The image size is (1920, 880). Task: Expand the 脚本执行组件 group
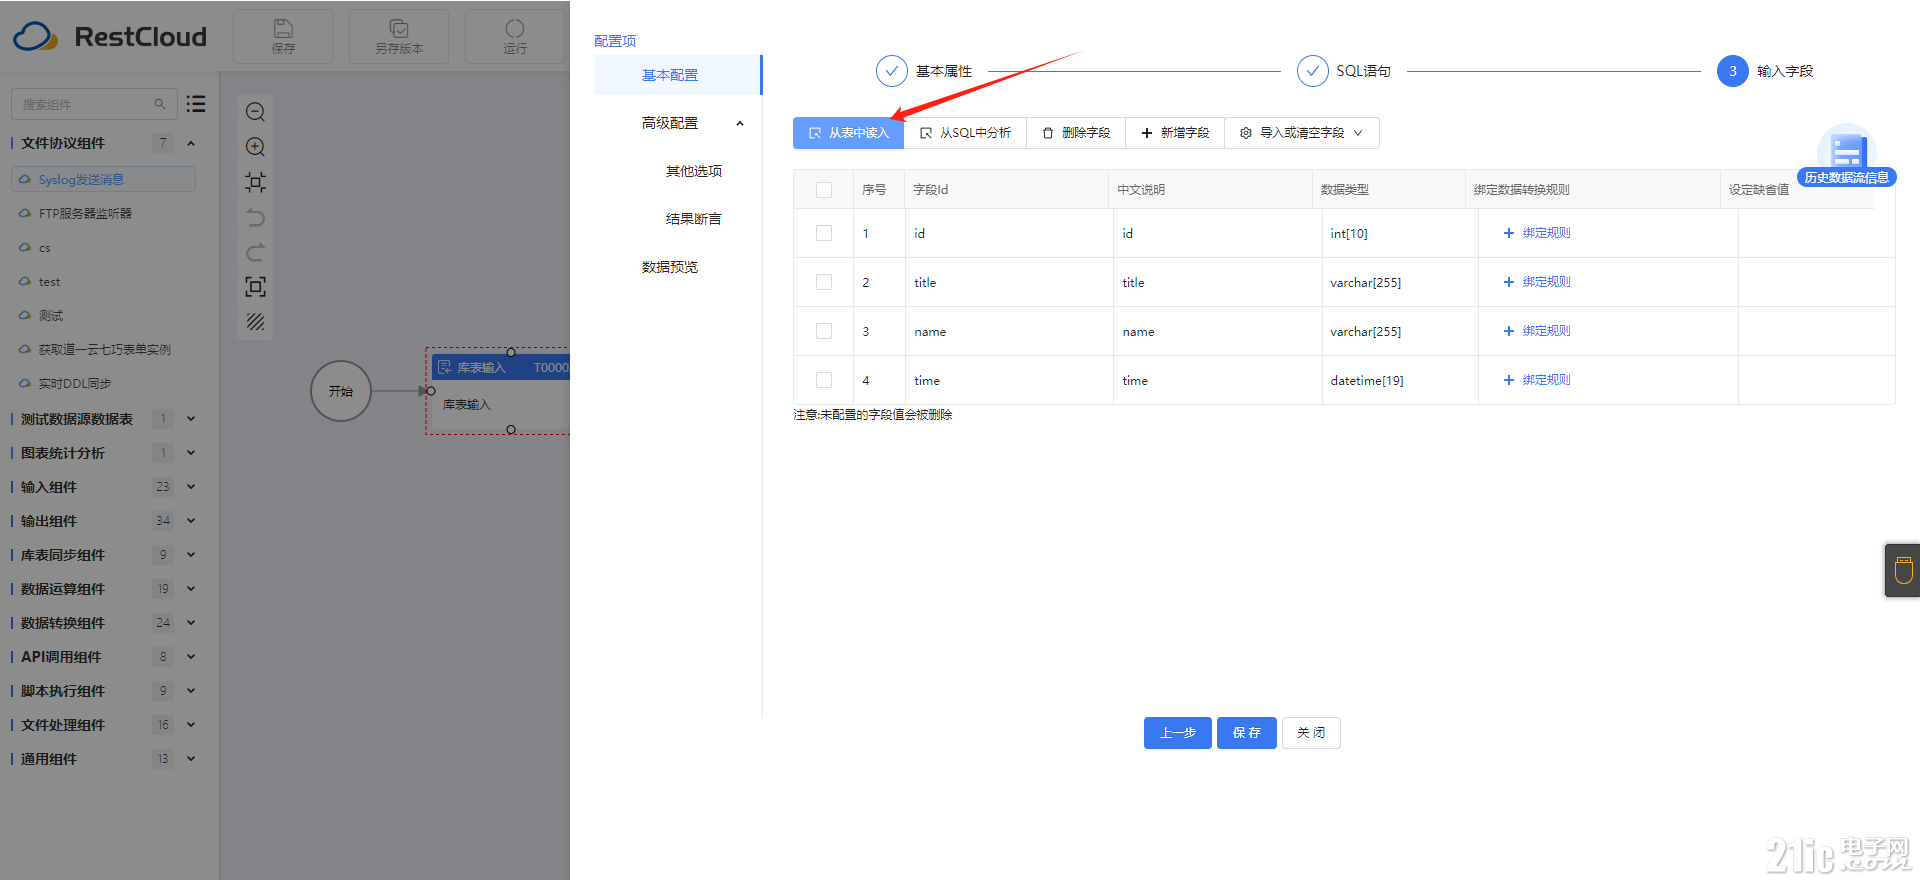[x=191, y=691]
